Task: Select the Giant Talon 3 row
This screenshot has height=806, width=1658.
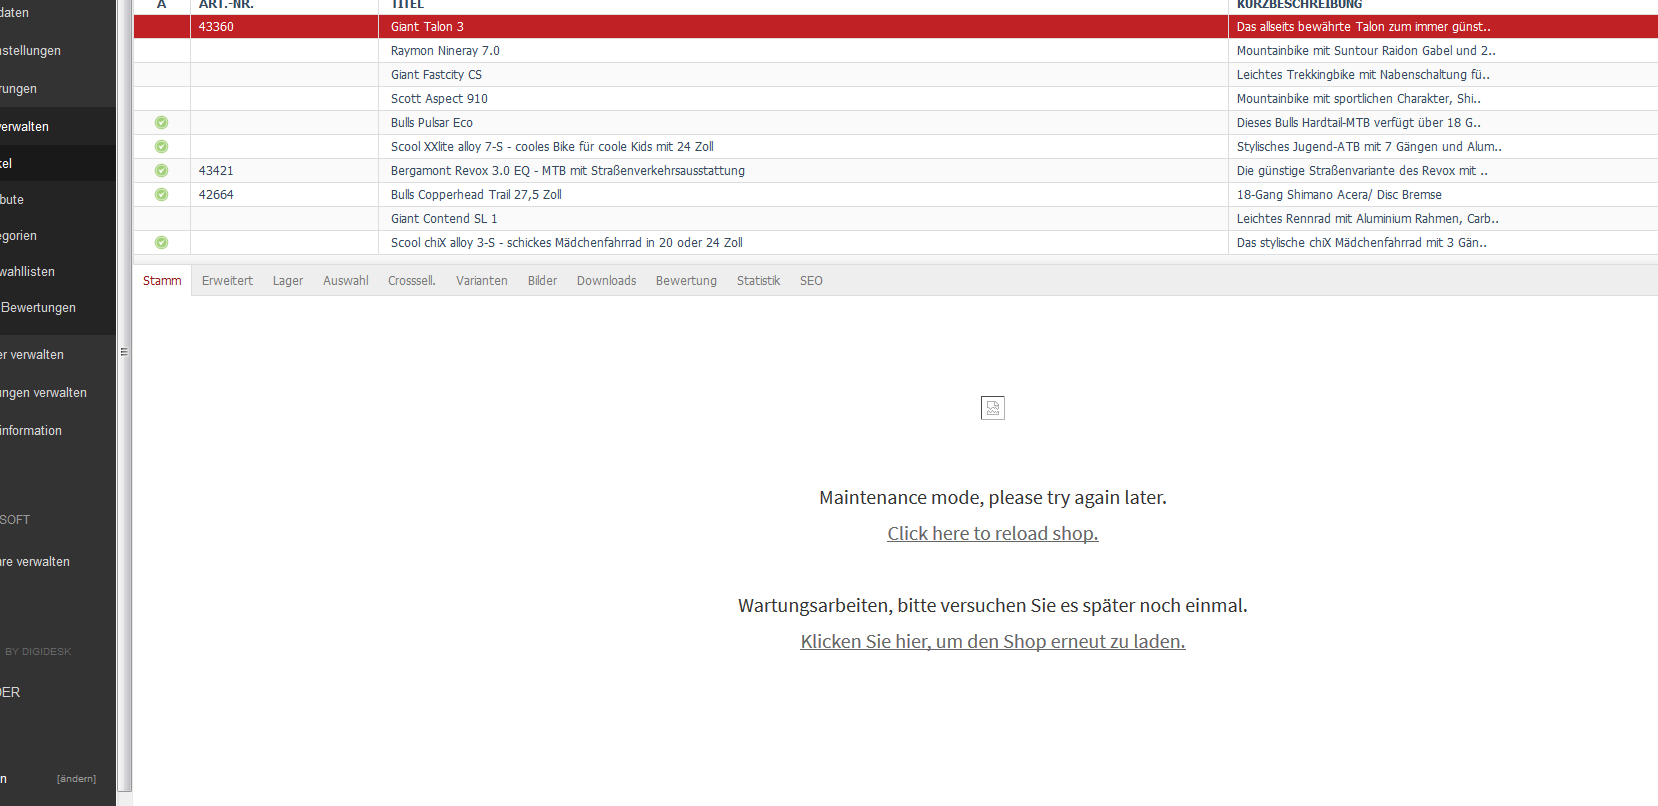Action: [427, 27]
